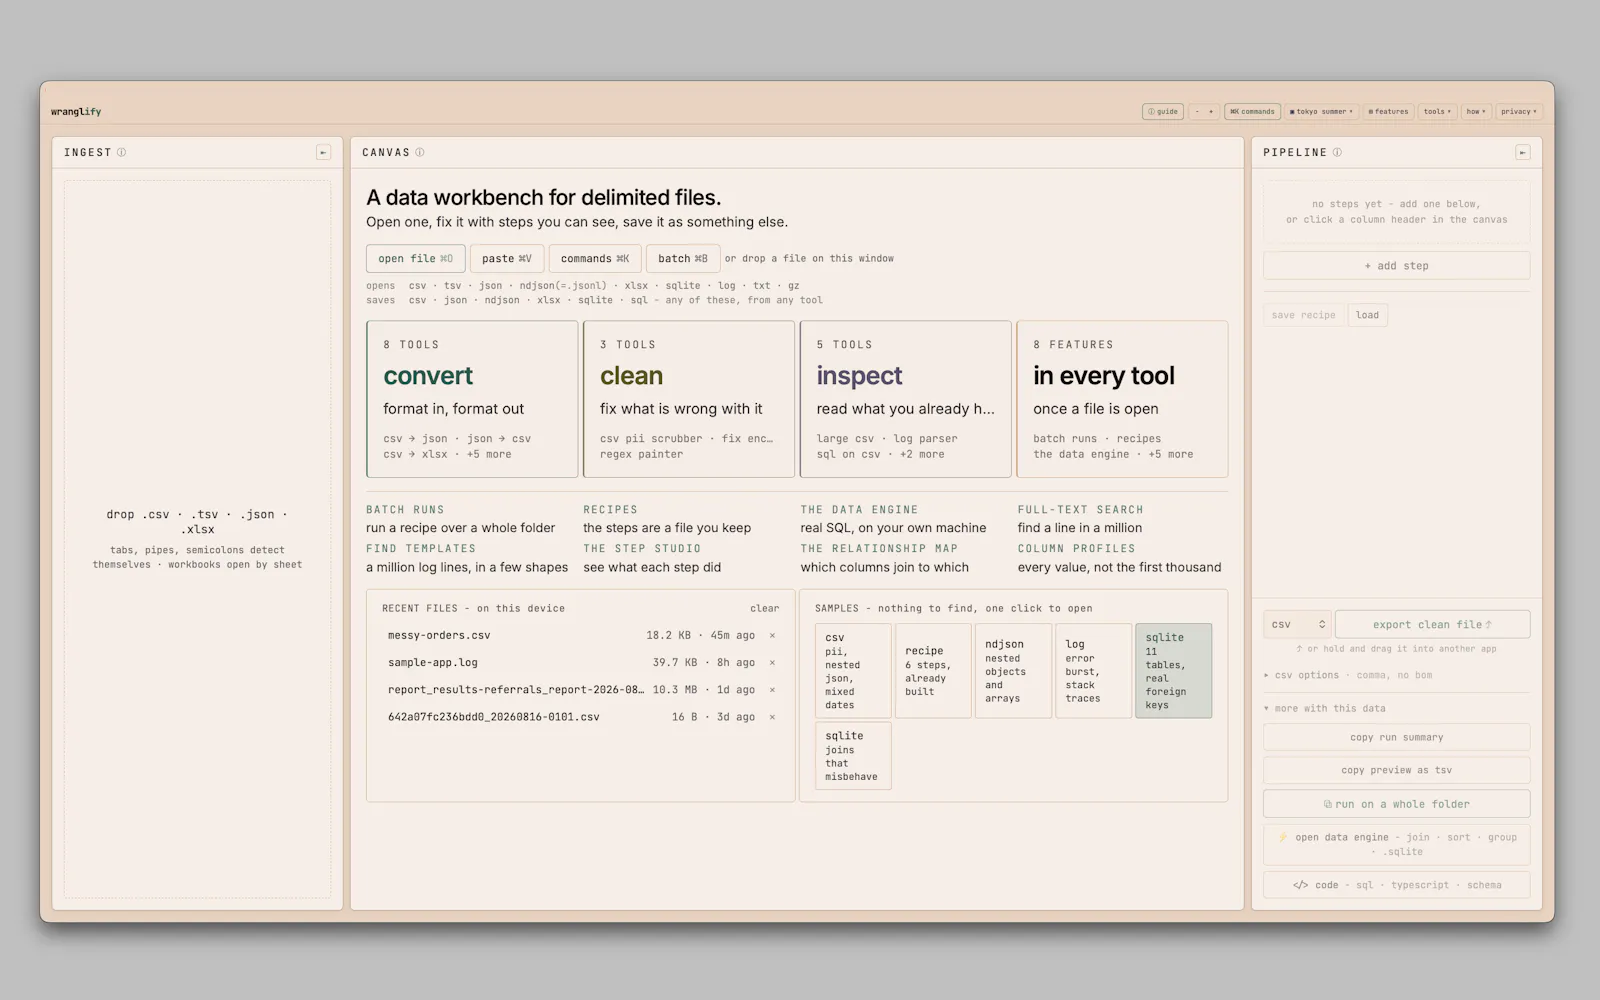Click the commands ⌘K button in canvas
Viewport: 1600px width, 1000px height.
(x=595, y=259)
